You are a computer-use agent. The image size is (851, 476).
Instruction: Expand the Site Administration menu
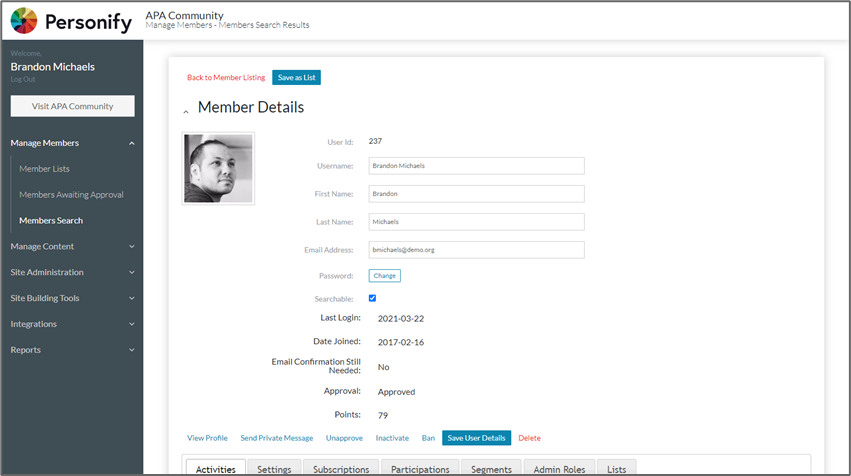pyautogui.click(x=132, y=272)
